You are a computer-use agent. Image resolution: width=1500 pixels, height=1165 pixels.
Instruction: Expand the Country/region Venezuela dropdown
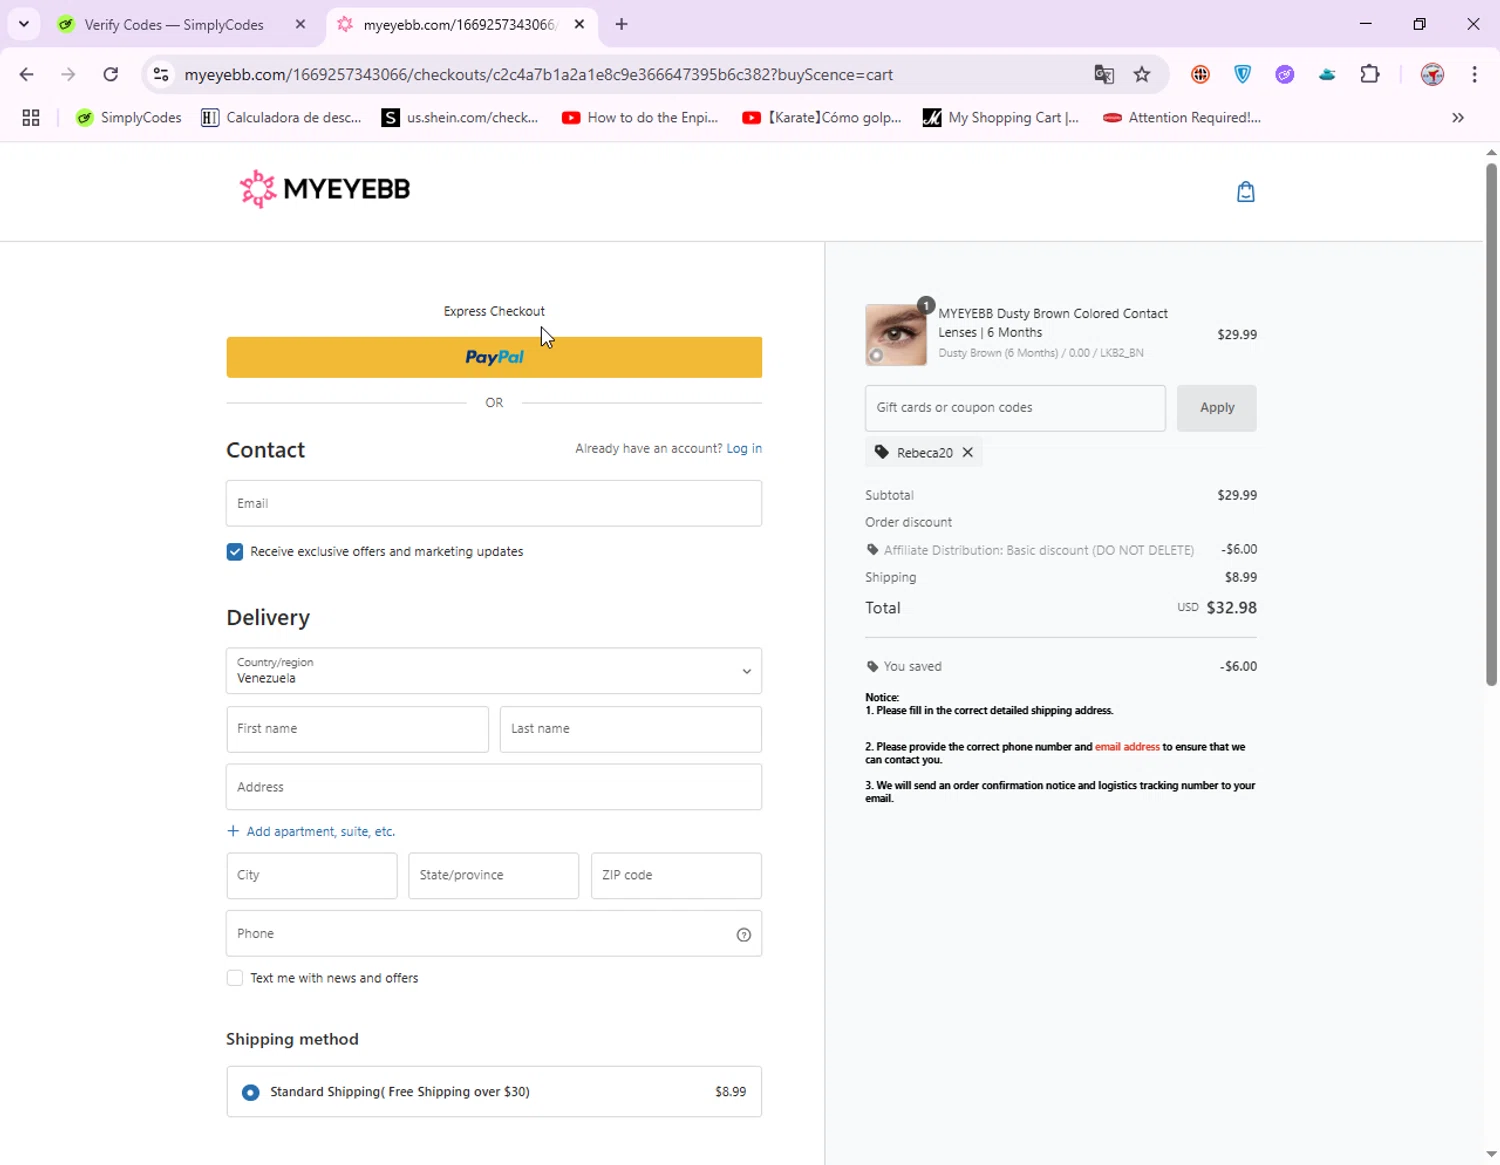coord(494,671)
